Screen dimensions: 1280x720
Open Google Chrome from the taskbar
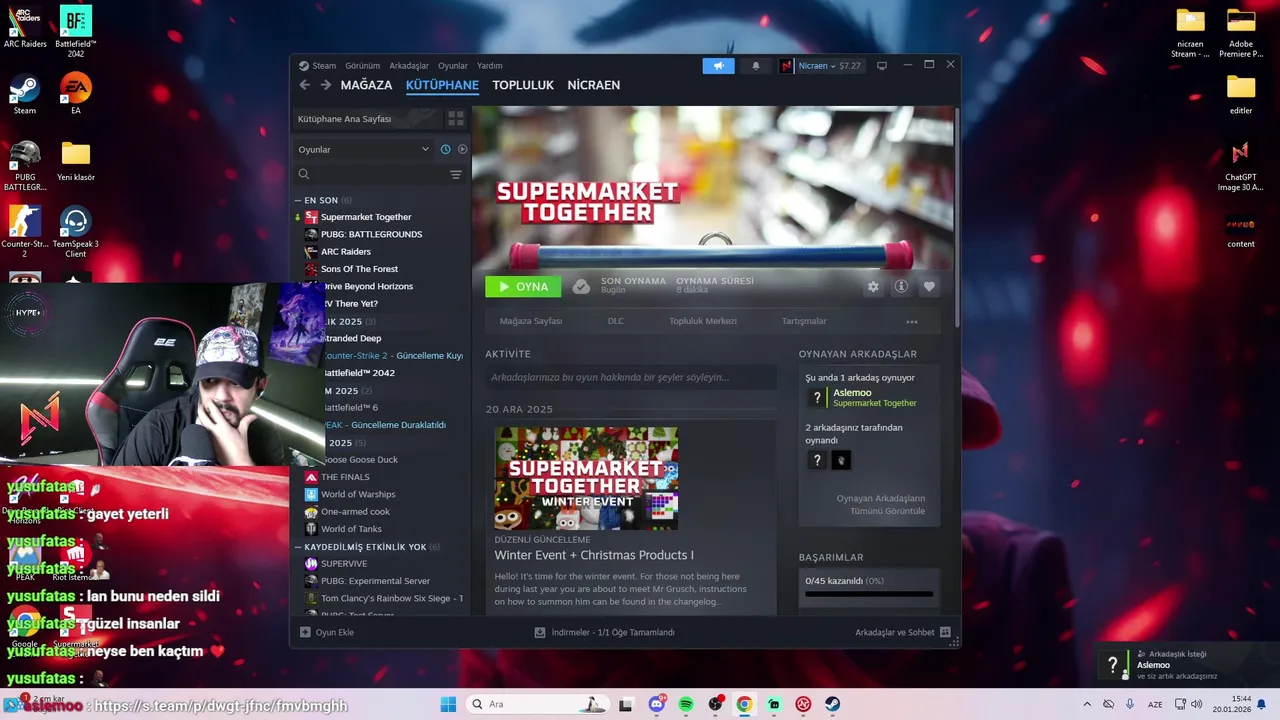pos(744,704)
